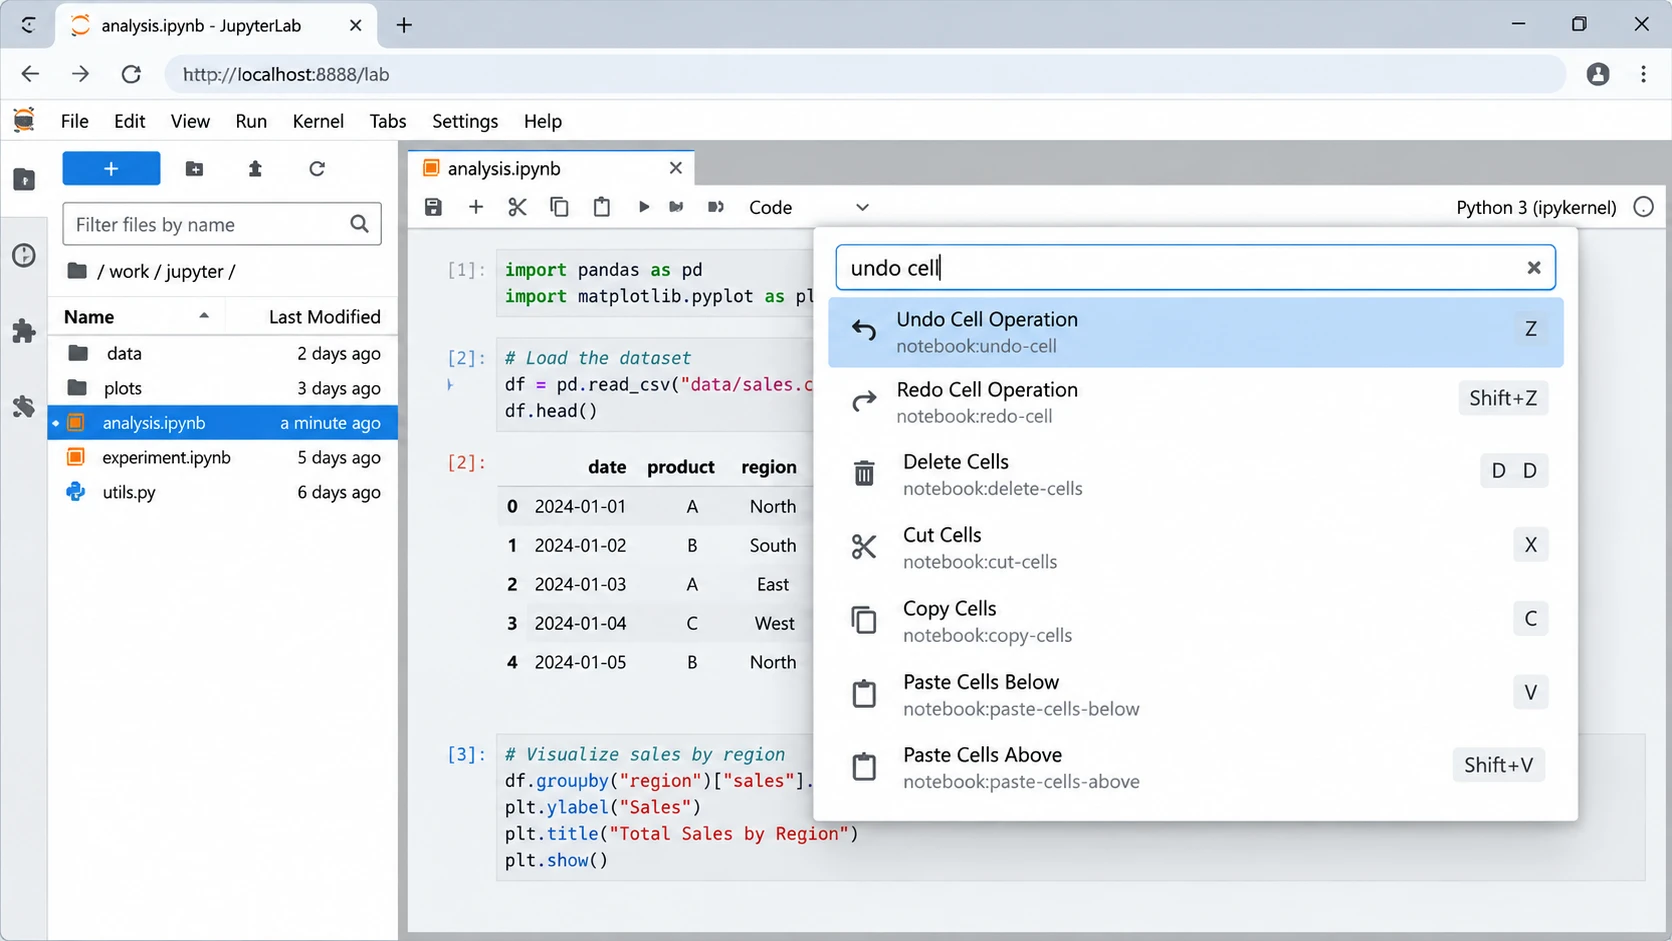The height and width of the screenshot is (941, 1672).
Task: Paste cells using the toolbar clipboard icon
Action: (602, 207)
